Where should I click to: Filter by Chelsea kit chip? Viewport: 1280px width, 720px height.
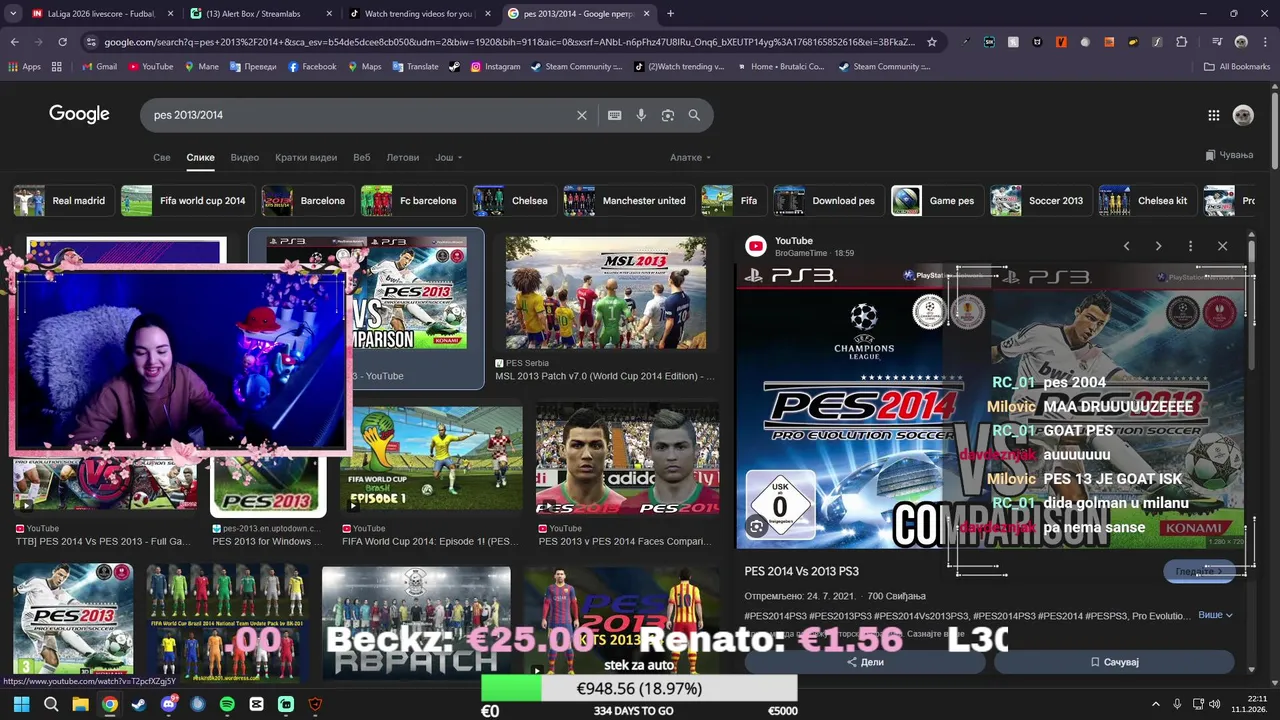point(1146,201)
